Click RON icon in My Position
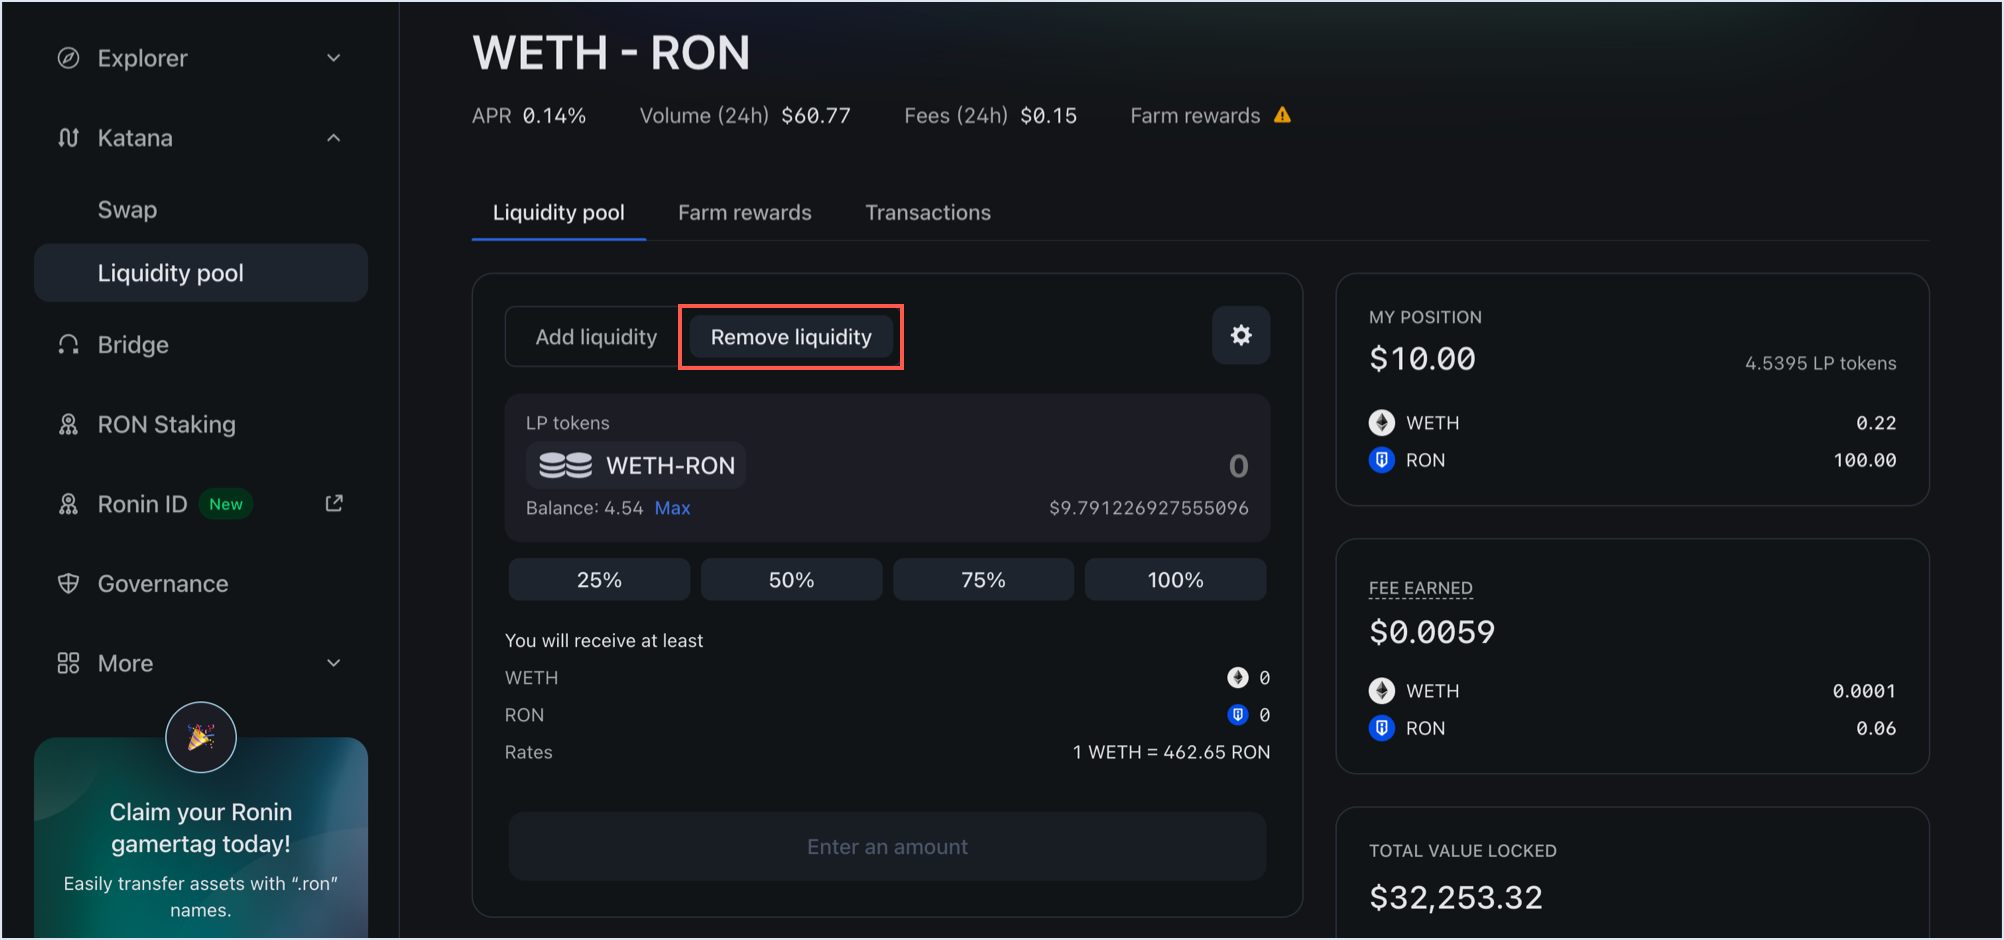2004x940 pixels. point(1382,460)
